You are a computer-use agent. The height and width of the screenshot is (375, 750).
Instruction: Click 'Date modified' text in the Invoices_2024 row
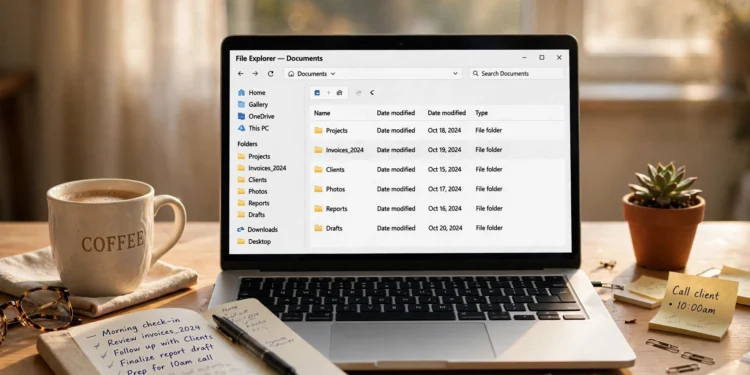point(396,150)
